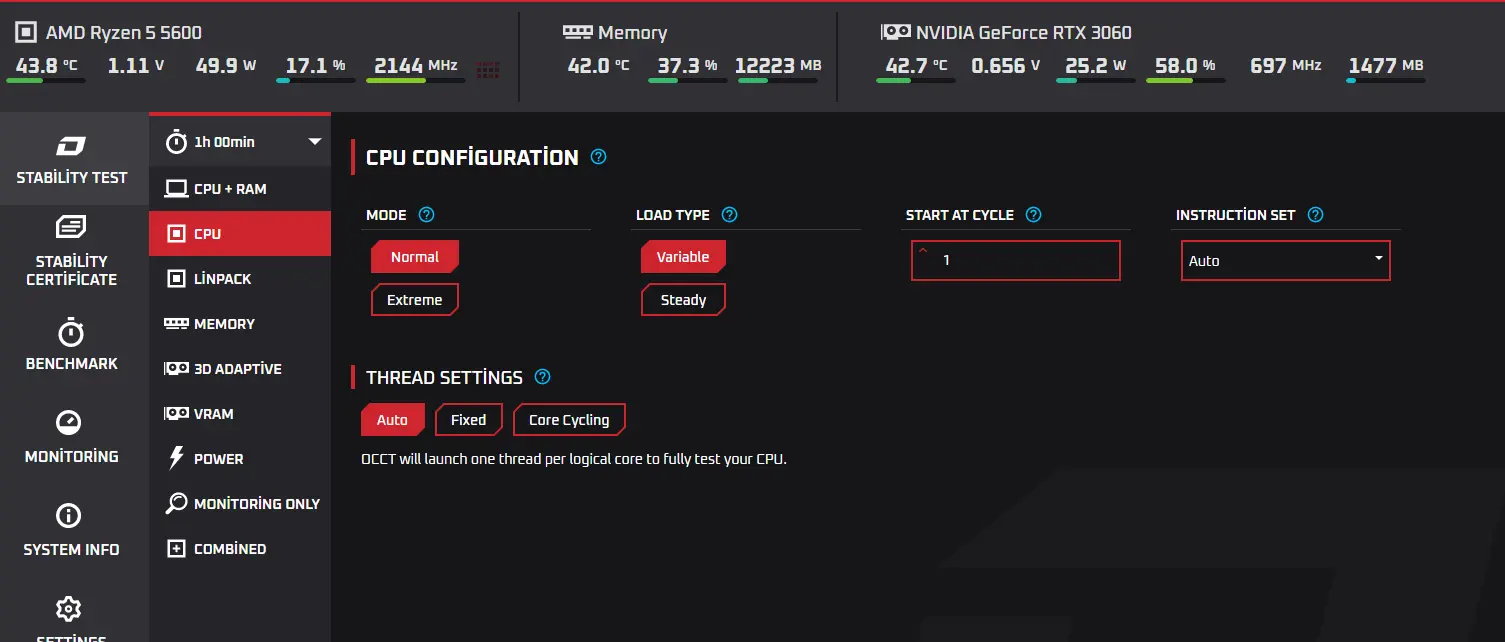
Task: Click the CPU power 49.9 W reading
Action: pos(226,66)
